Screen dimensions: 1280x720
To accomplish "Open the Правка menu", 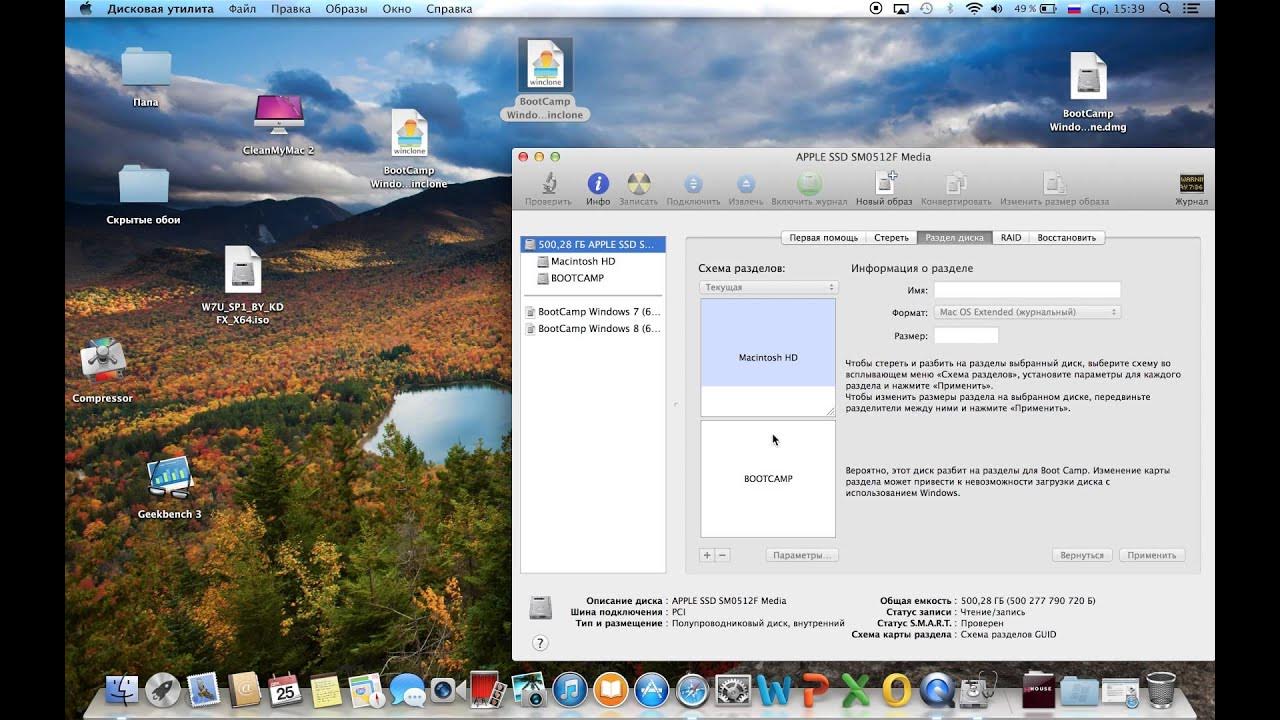I will (x=290, y=8).
